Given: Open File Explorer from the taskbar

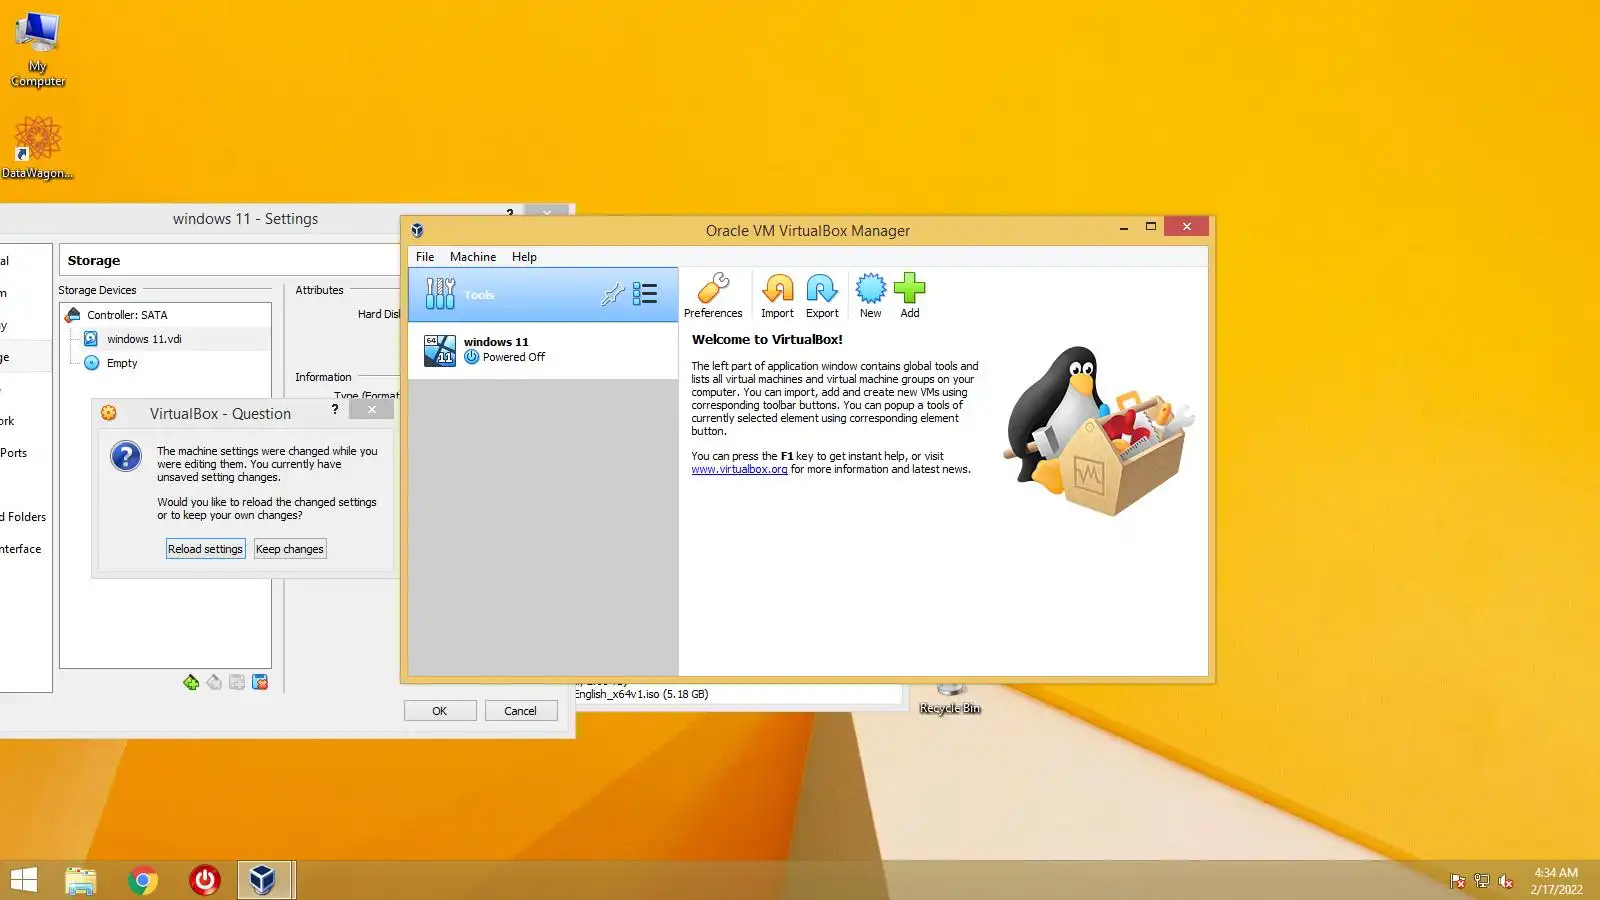Looking at the screenshot, I should (x=81, y=880).
